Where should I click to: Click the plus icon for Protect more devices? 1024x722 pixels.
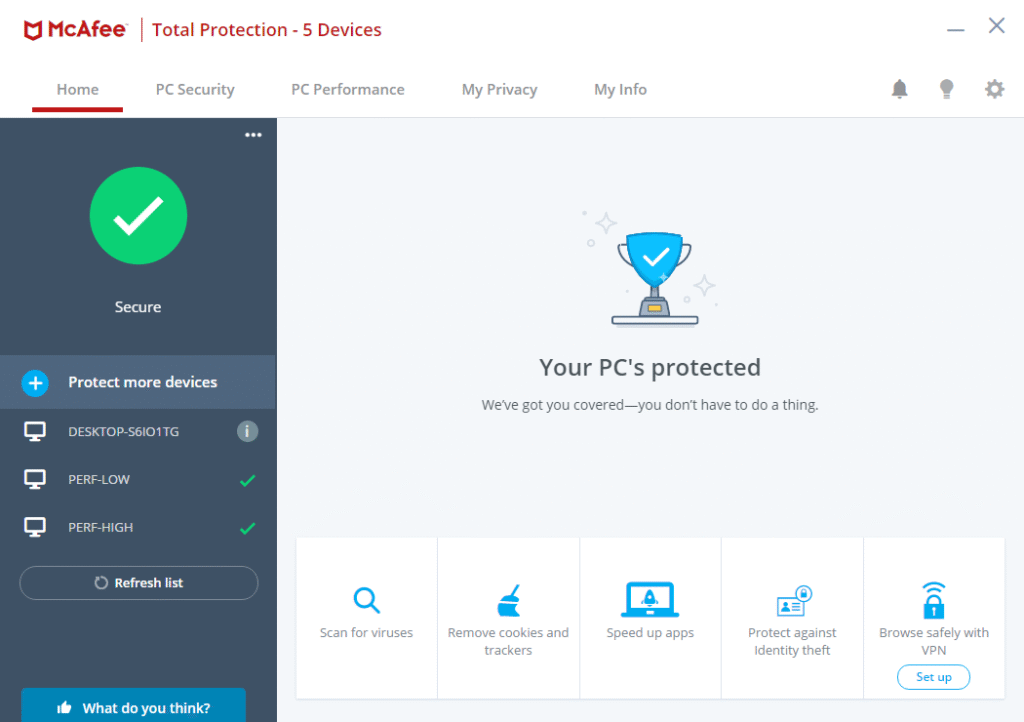pos(35,383)
